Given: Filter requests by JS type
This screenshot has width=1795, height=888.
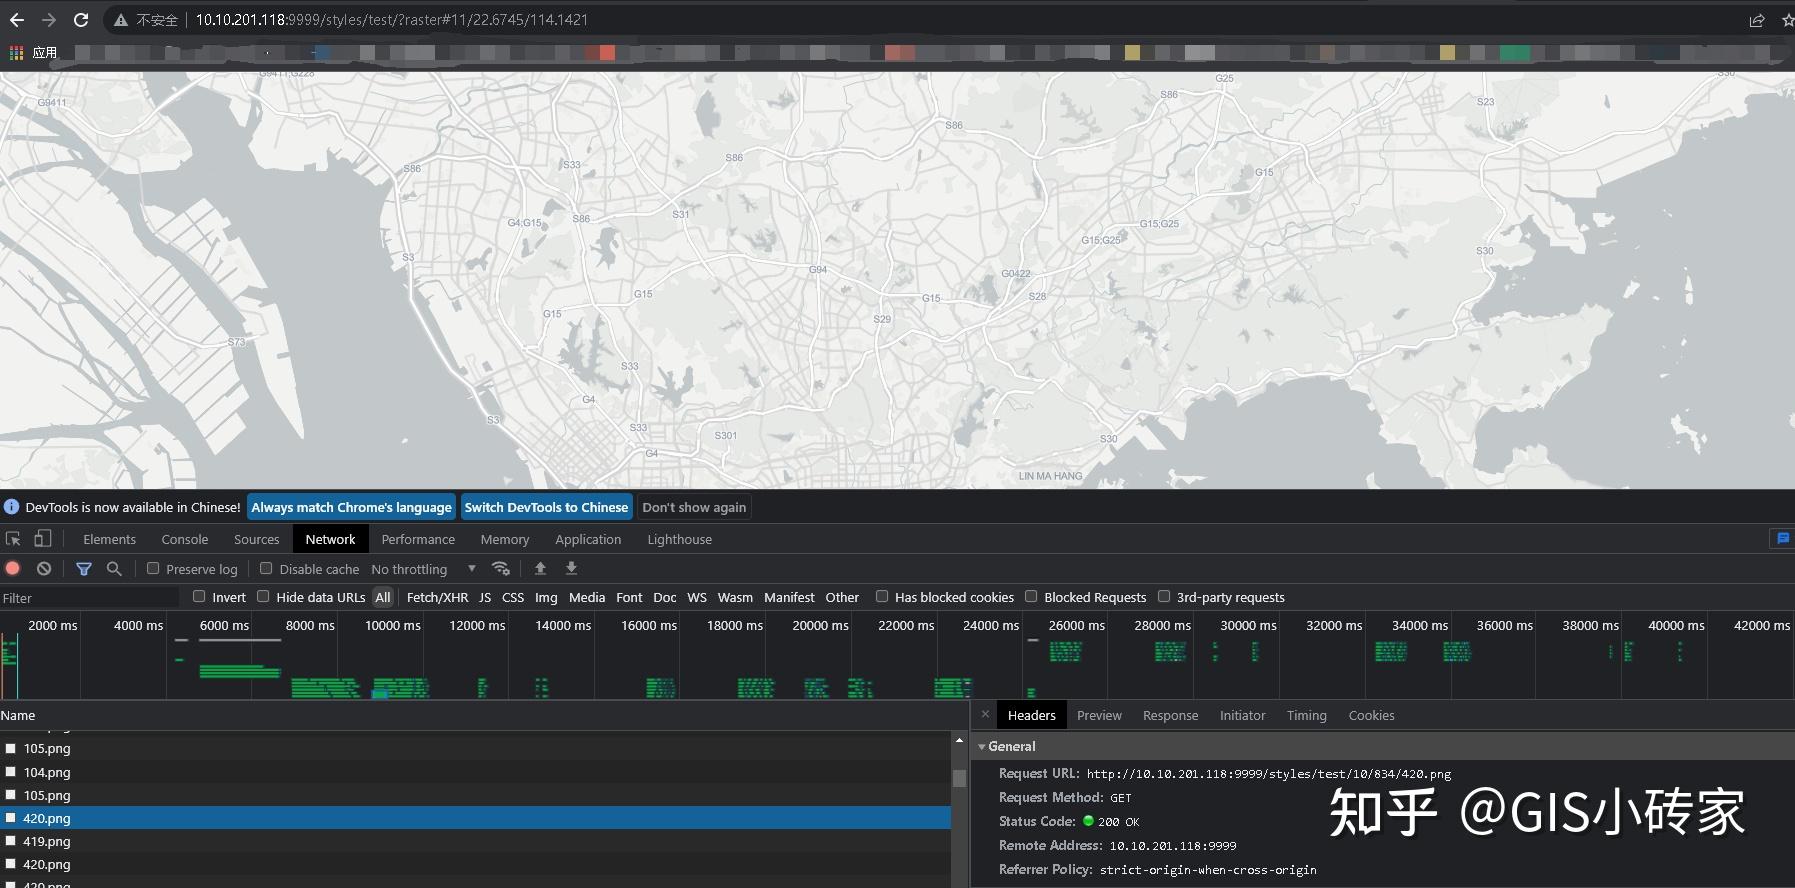Looking at the screenshot, I should 485,597.
